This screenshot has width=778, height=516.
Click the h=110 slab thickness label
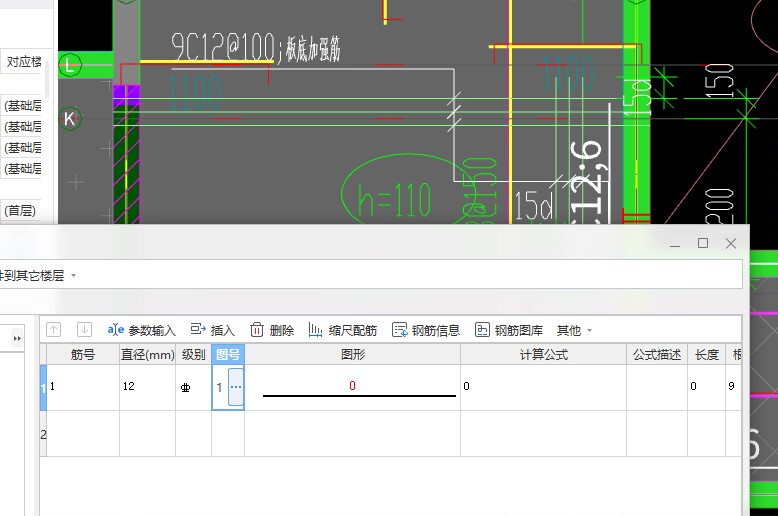[394, 199]
